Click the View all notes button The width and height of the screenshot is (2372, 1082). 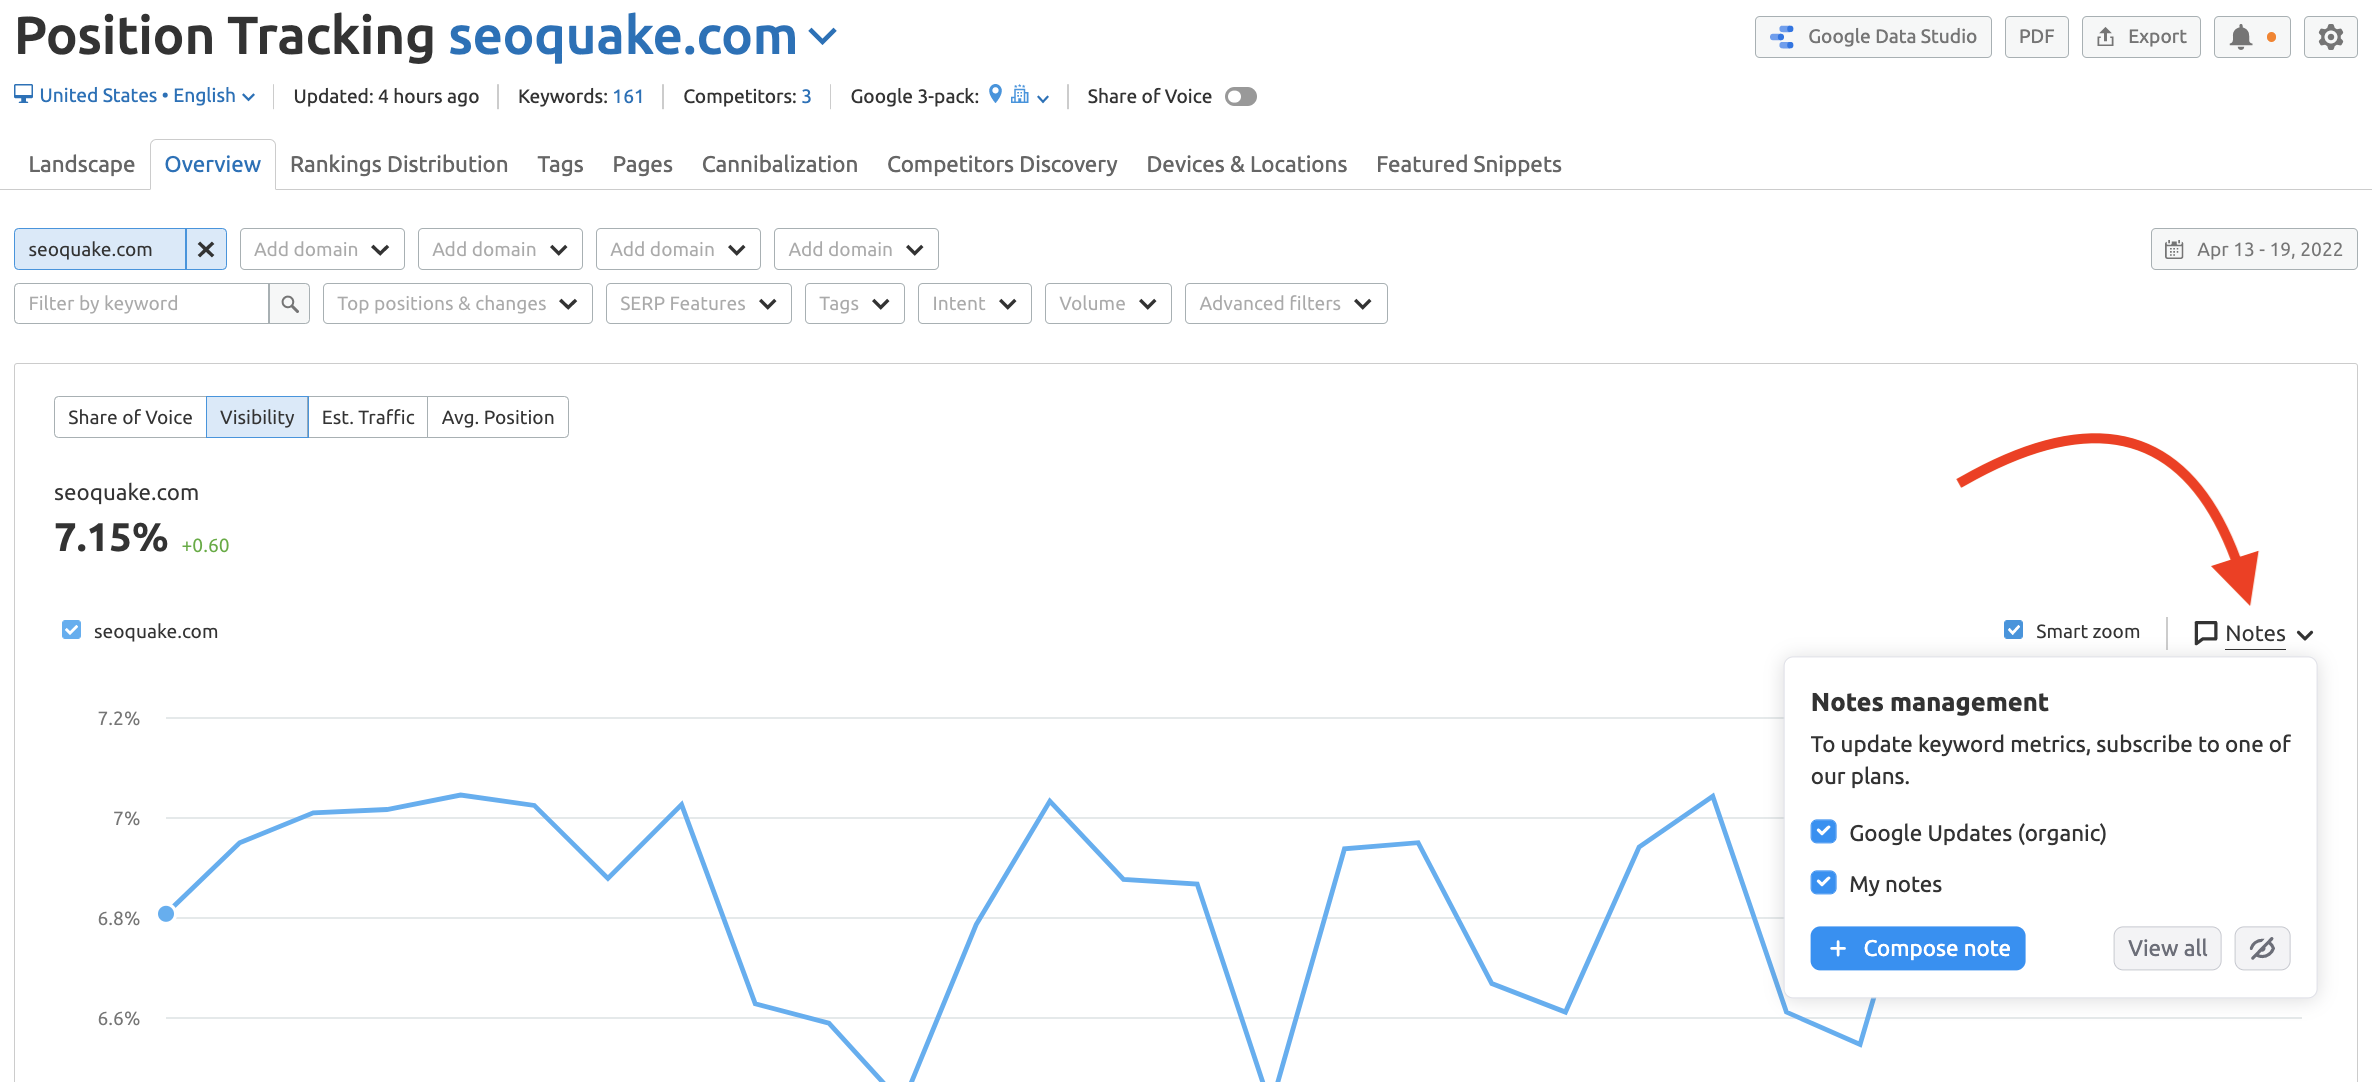coord(2167,948)
